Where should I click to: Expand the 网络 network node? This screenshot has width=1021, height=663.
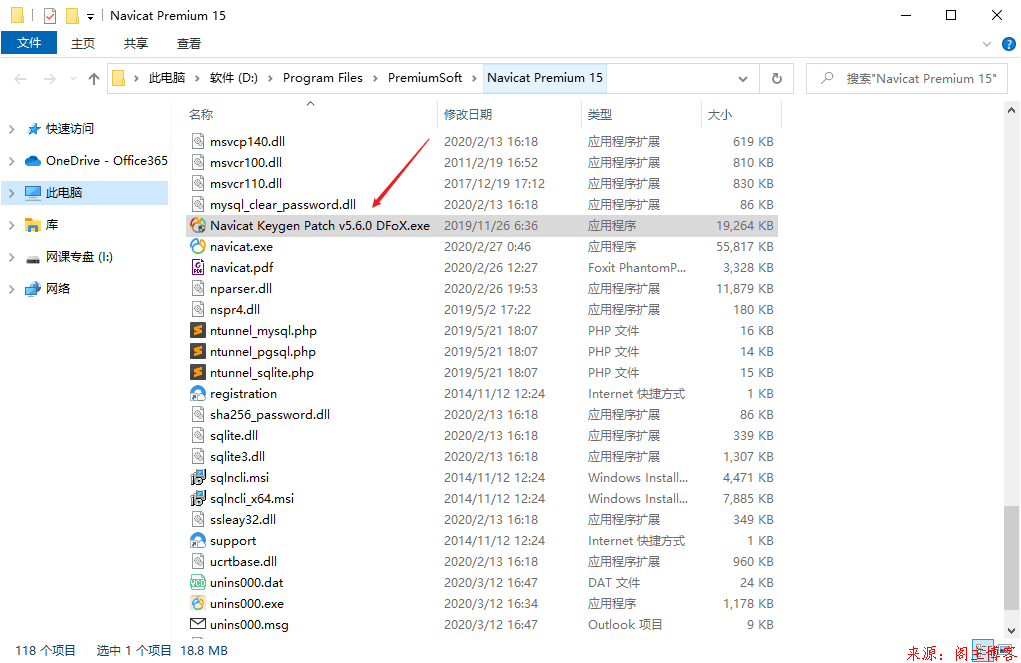[x=11, y=289]
